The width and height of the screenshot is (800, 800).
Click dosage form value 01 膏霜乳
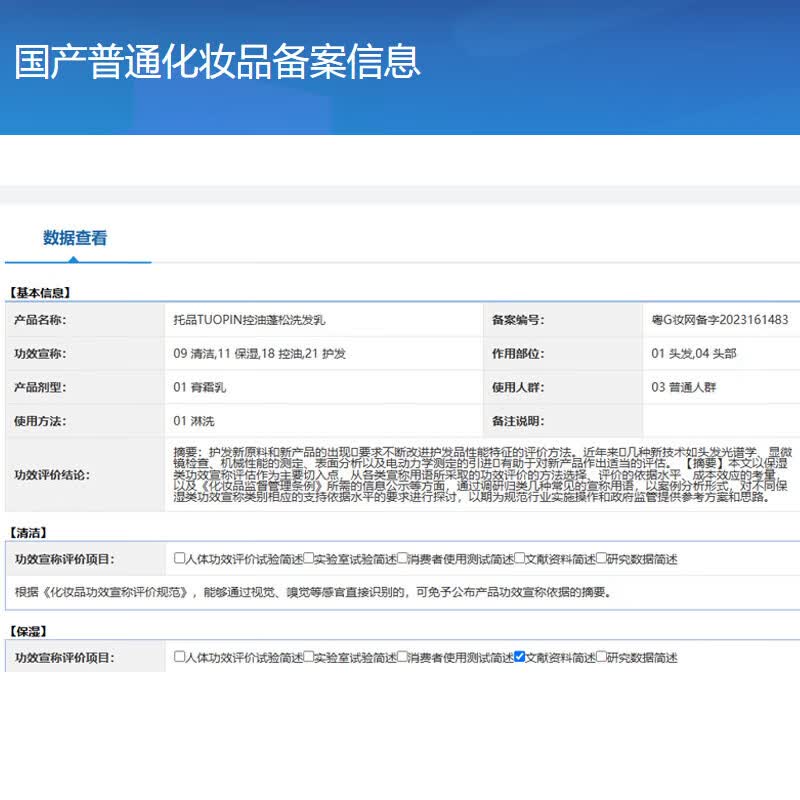click(x=199, y=387)
